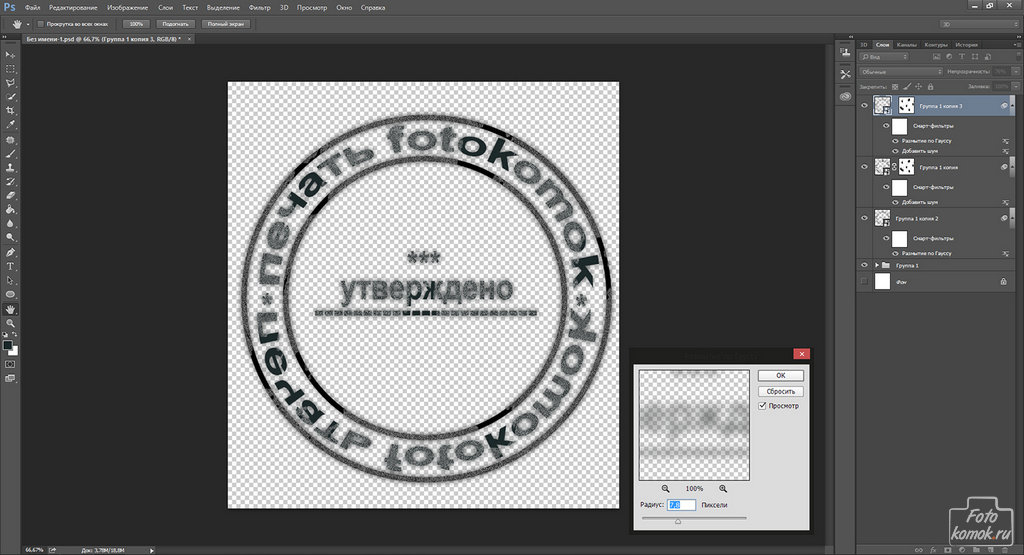Show the Фон background layer
Viewport: 1024px width, 555px height.
(865, 281)
